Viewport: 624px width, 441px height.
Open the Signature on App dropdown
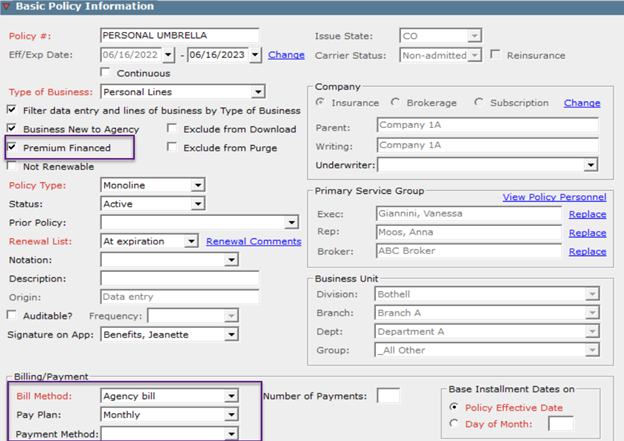click(231, 334)
